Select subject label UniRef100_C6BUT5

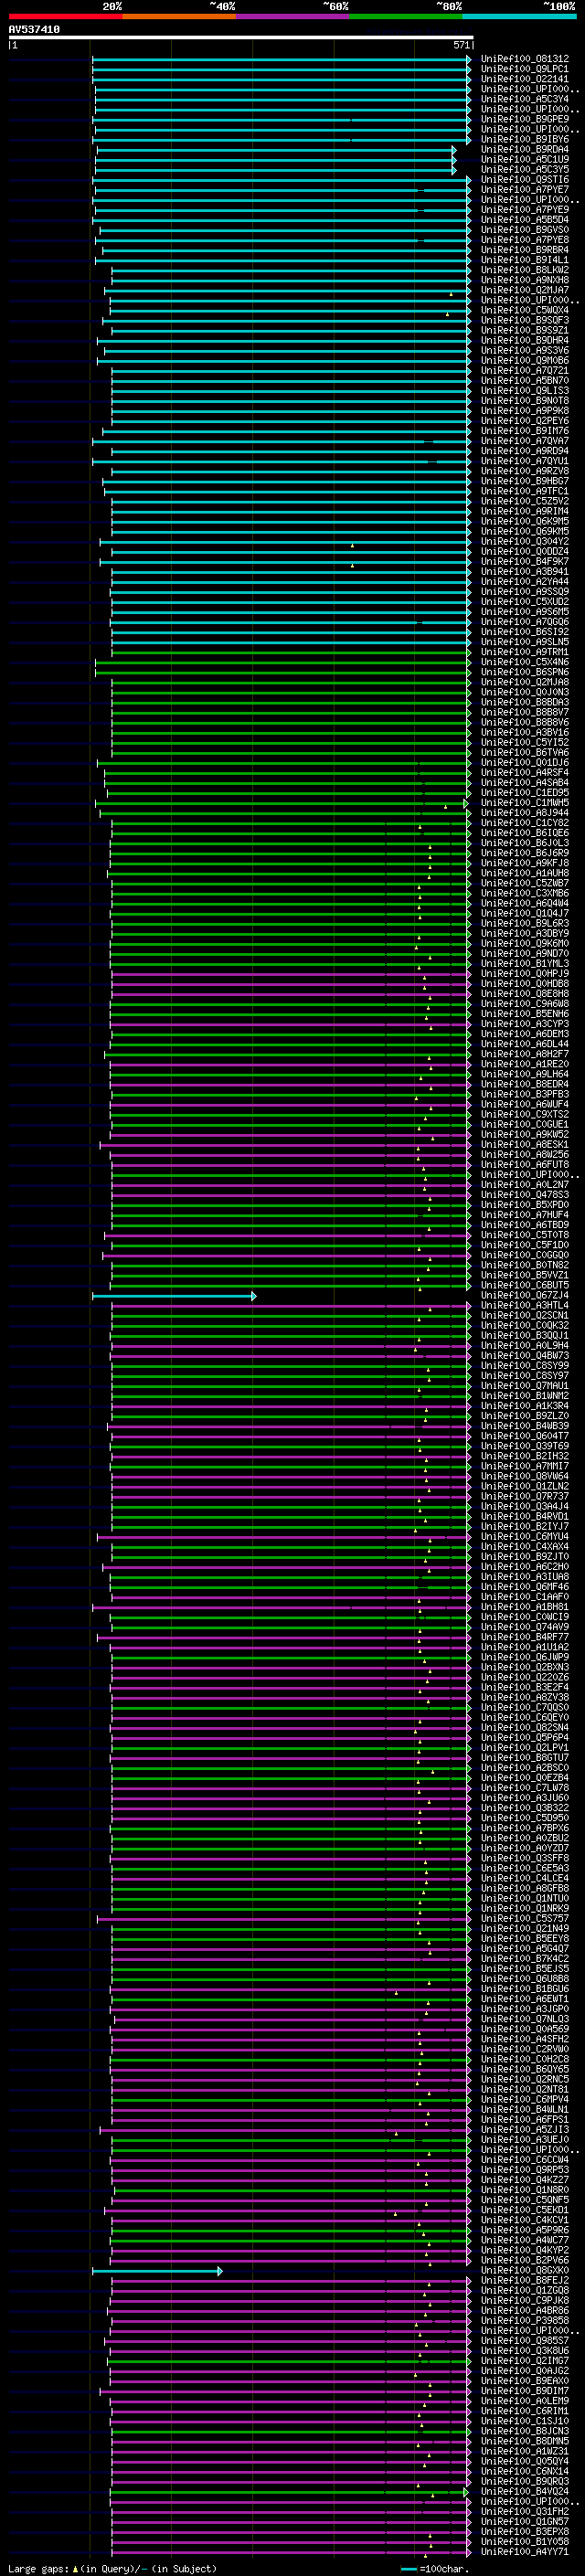click(525, 1286)
